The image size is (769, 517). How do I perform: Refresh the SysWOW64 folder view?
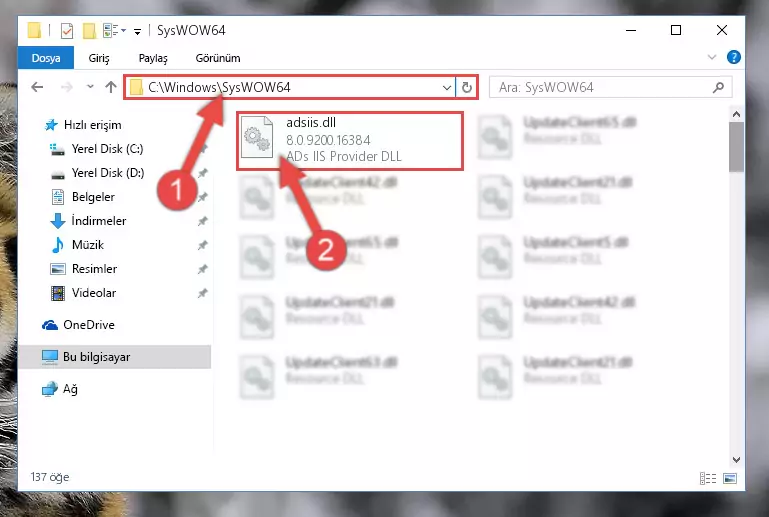[466, 87]
